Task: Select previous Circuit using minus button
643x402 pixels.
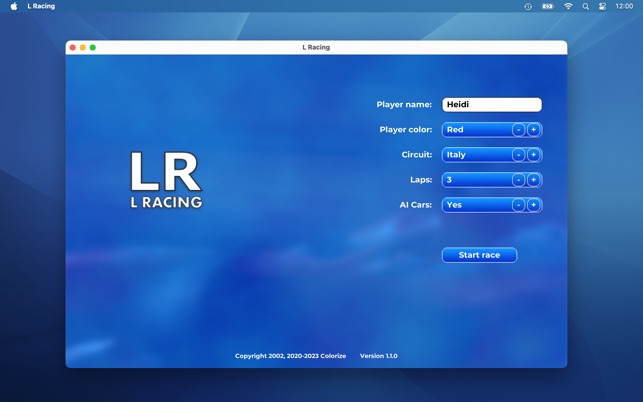Action: point(518,155)
